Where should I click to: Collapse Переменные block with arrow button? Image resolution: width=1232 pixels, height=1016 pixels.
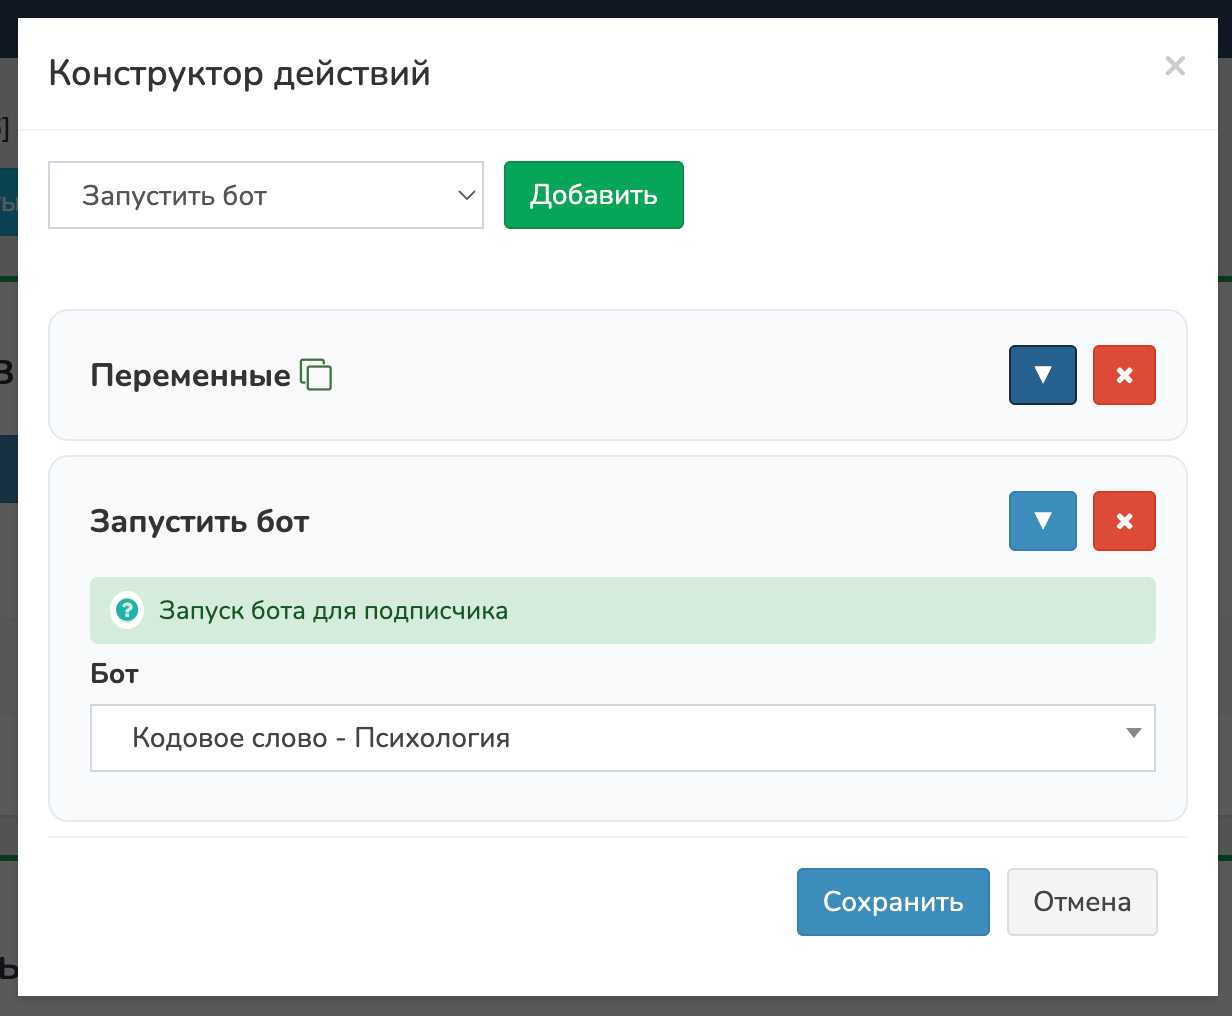tap(1042, 375)
